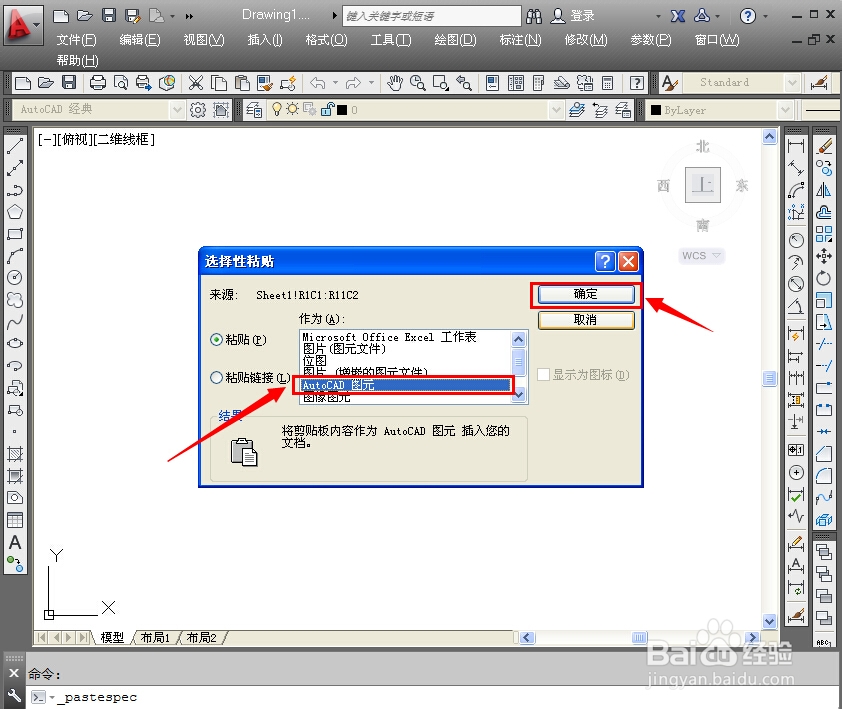Toggle layer lock padlock icon

327,110
